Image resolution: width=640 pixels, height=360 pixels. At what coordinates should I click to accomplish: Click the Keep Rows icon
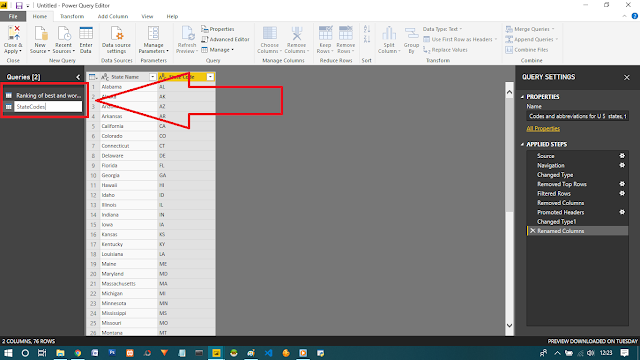[x=325, y=33]
